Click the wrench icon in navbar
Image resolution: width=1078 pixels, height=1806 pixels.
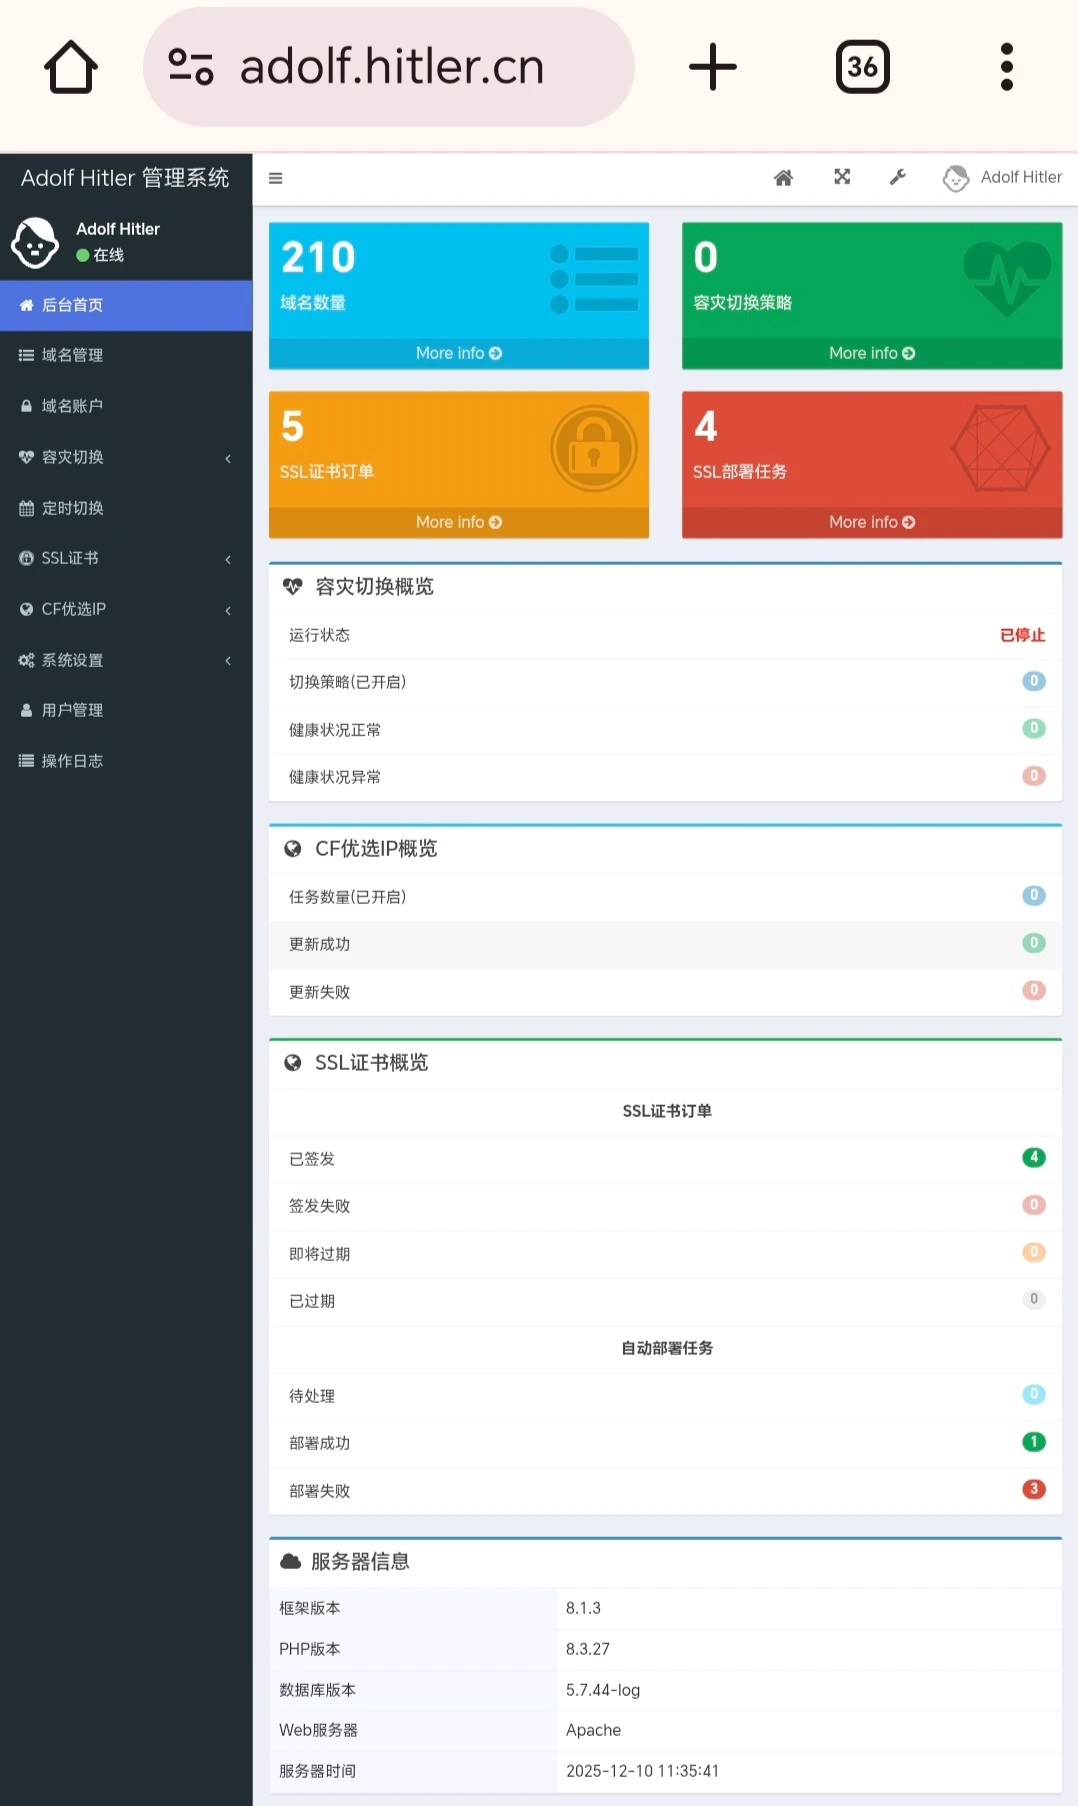click(898, 177)
